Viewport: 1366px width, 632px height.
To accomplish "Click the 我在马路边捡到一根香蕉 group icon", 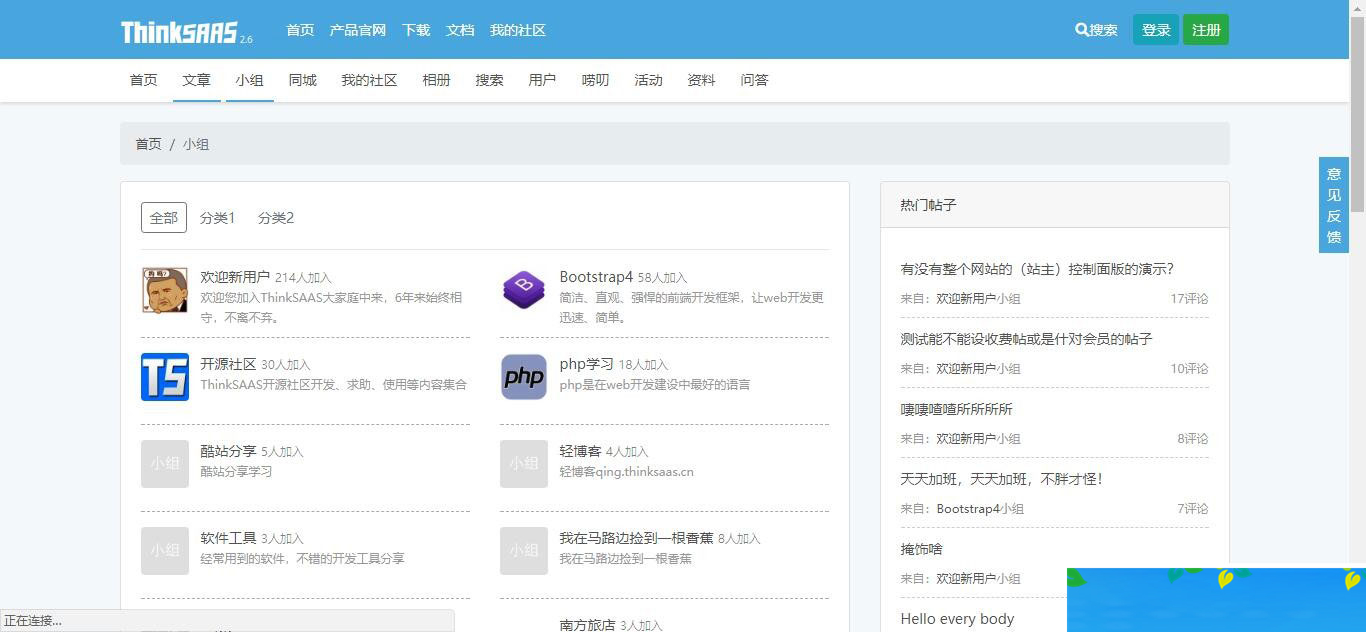I will (523, 551).
